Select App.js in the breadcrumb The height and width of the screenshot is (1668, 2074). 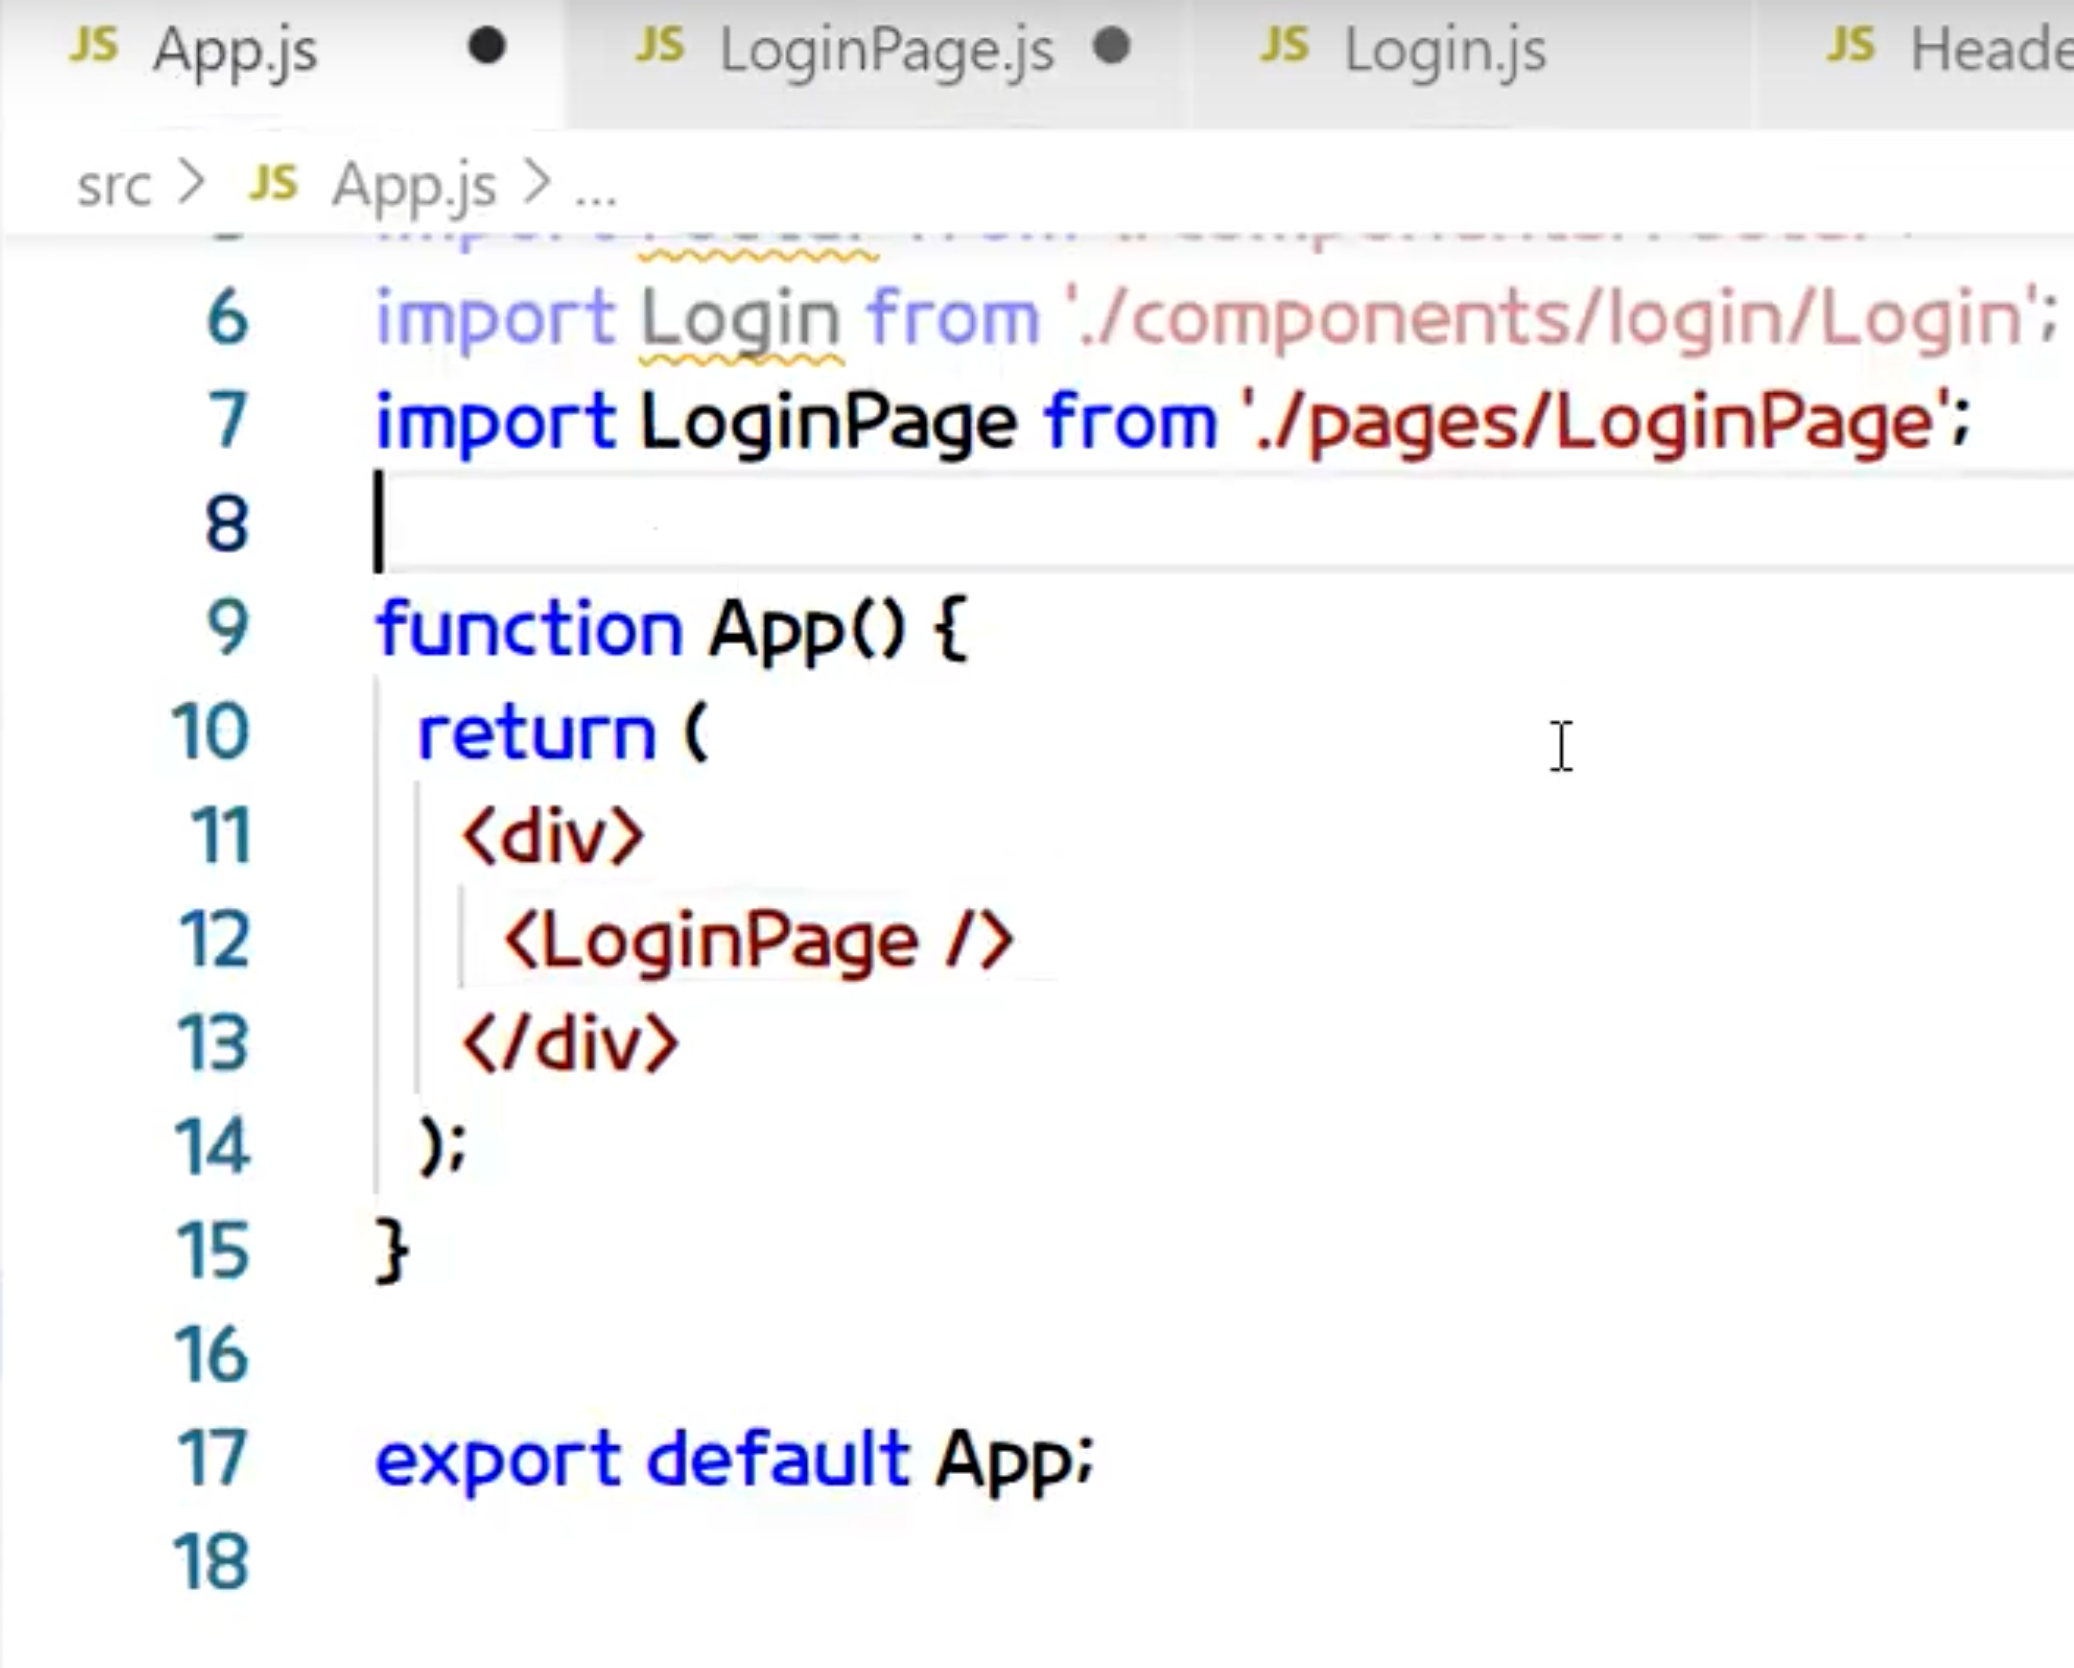(414, 186)
